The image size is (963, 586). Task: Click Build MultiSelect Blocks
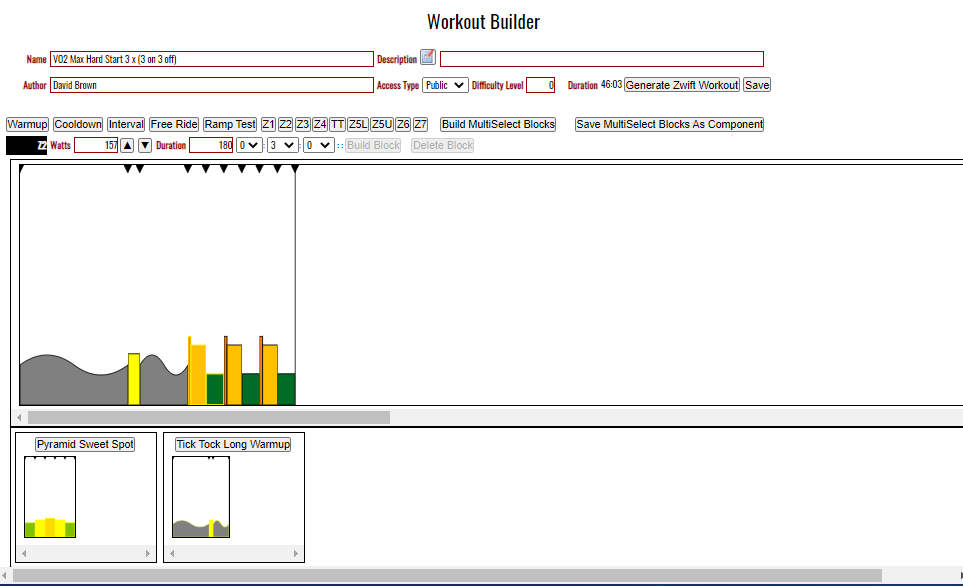499,125
